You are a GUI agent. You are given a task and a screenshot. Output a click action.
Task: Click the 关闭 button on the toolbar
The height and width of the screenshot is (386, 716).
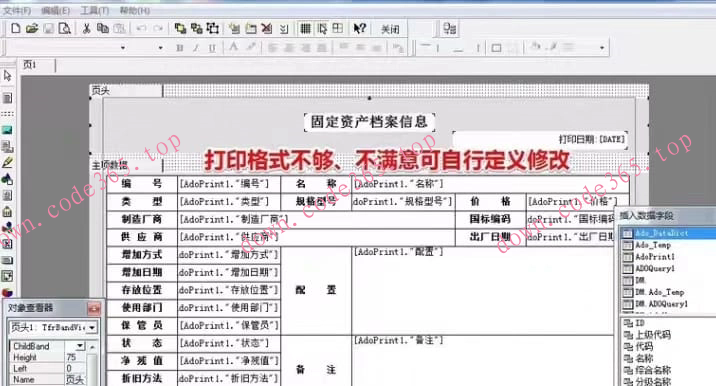tap(390, 29)
